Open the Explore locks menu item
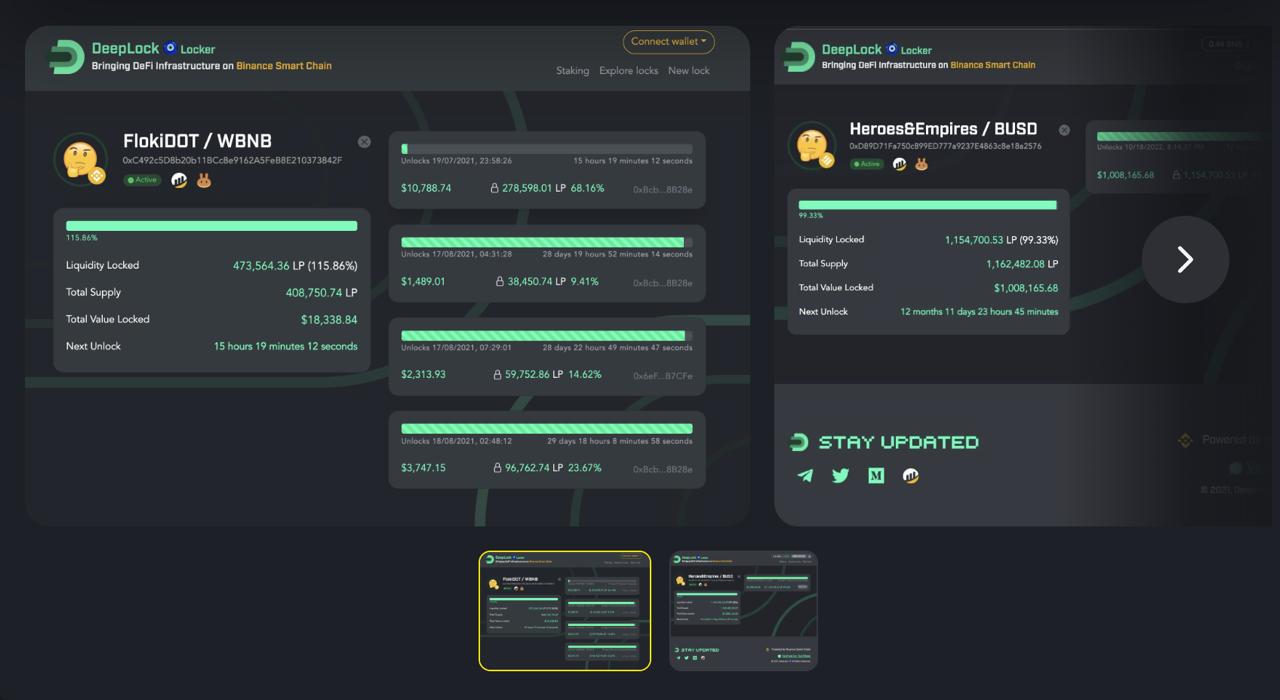Viewport: 1280px width, 700px height. point(628,71)
